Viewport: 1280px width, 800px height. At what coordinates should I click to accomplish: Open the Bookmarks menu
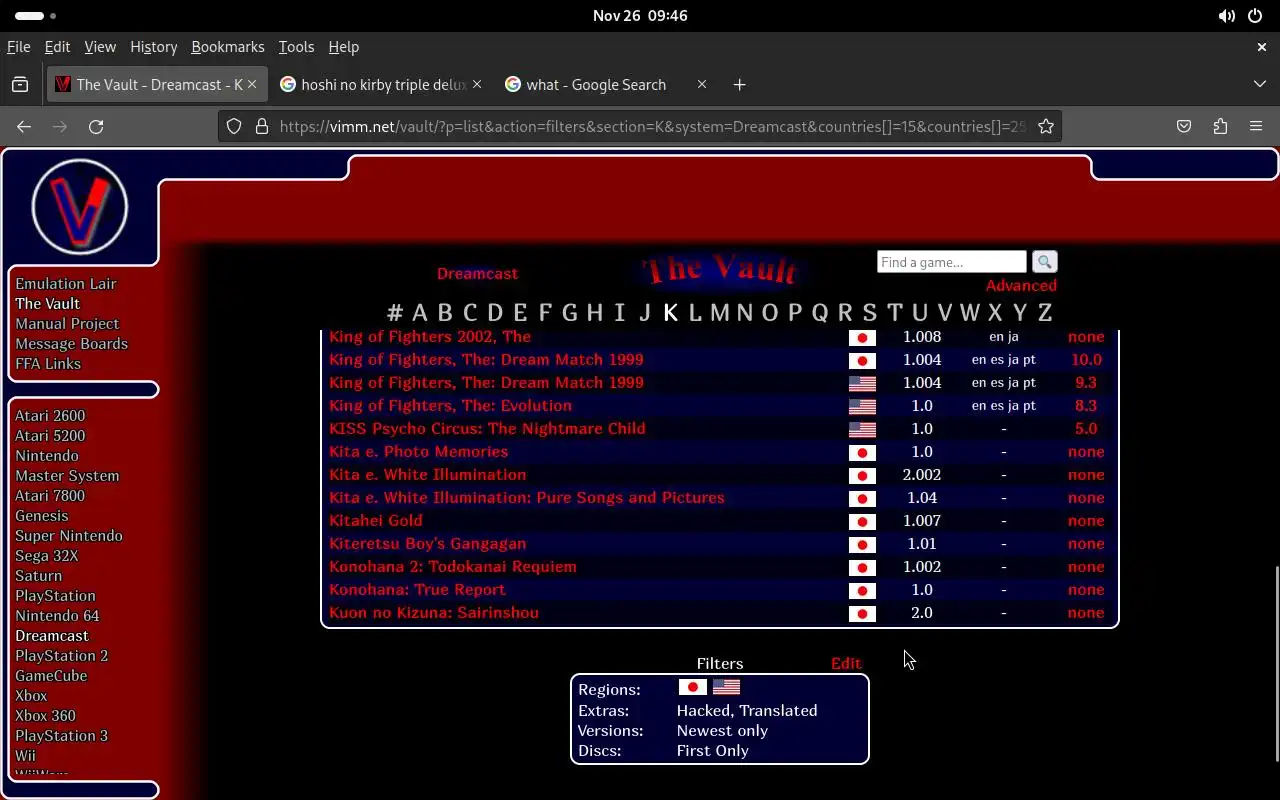pos(228,47)
